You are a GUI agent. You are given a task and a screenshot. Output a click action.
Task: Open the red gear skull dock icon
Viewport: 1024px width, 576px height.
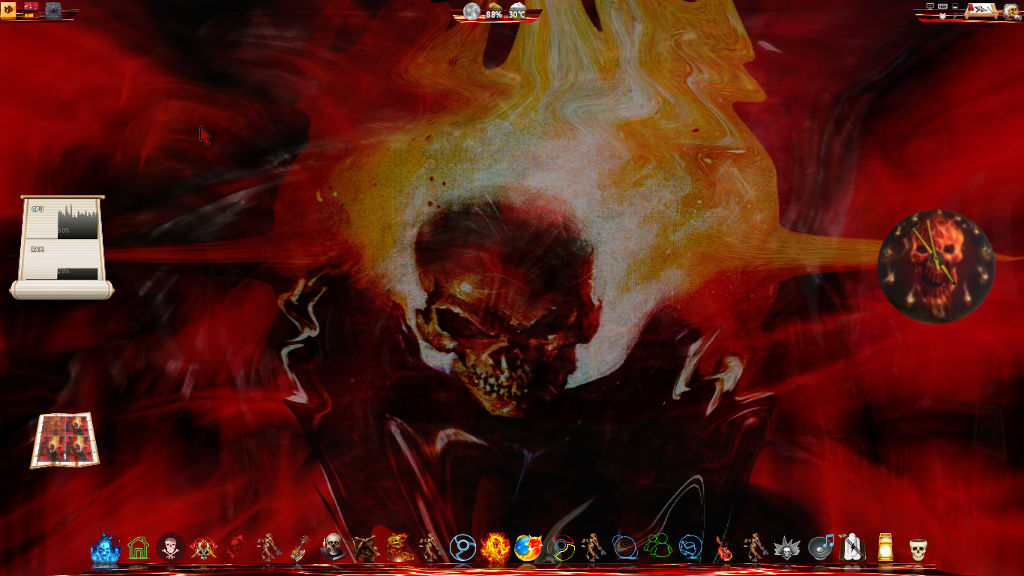pyautogui.click(x=236, y=548)
